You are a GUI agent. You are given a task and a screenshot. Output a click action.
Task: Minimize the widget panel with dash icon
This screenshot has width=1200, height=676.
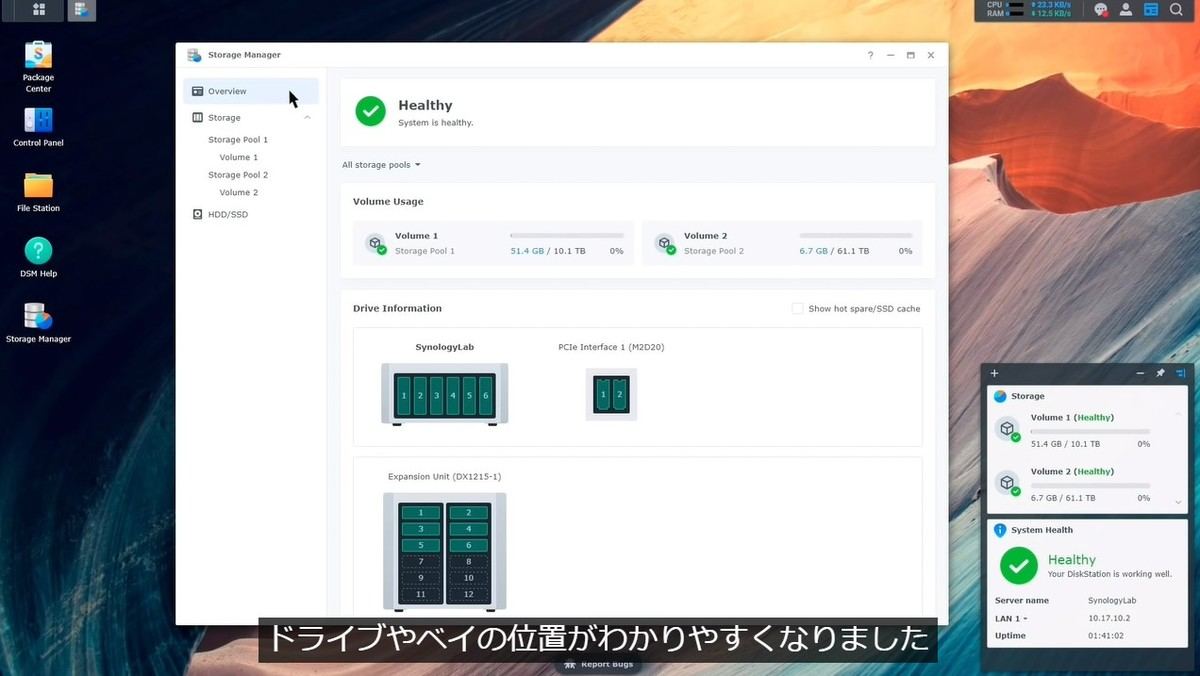point(1140,373)
